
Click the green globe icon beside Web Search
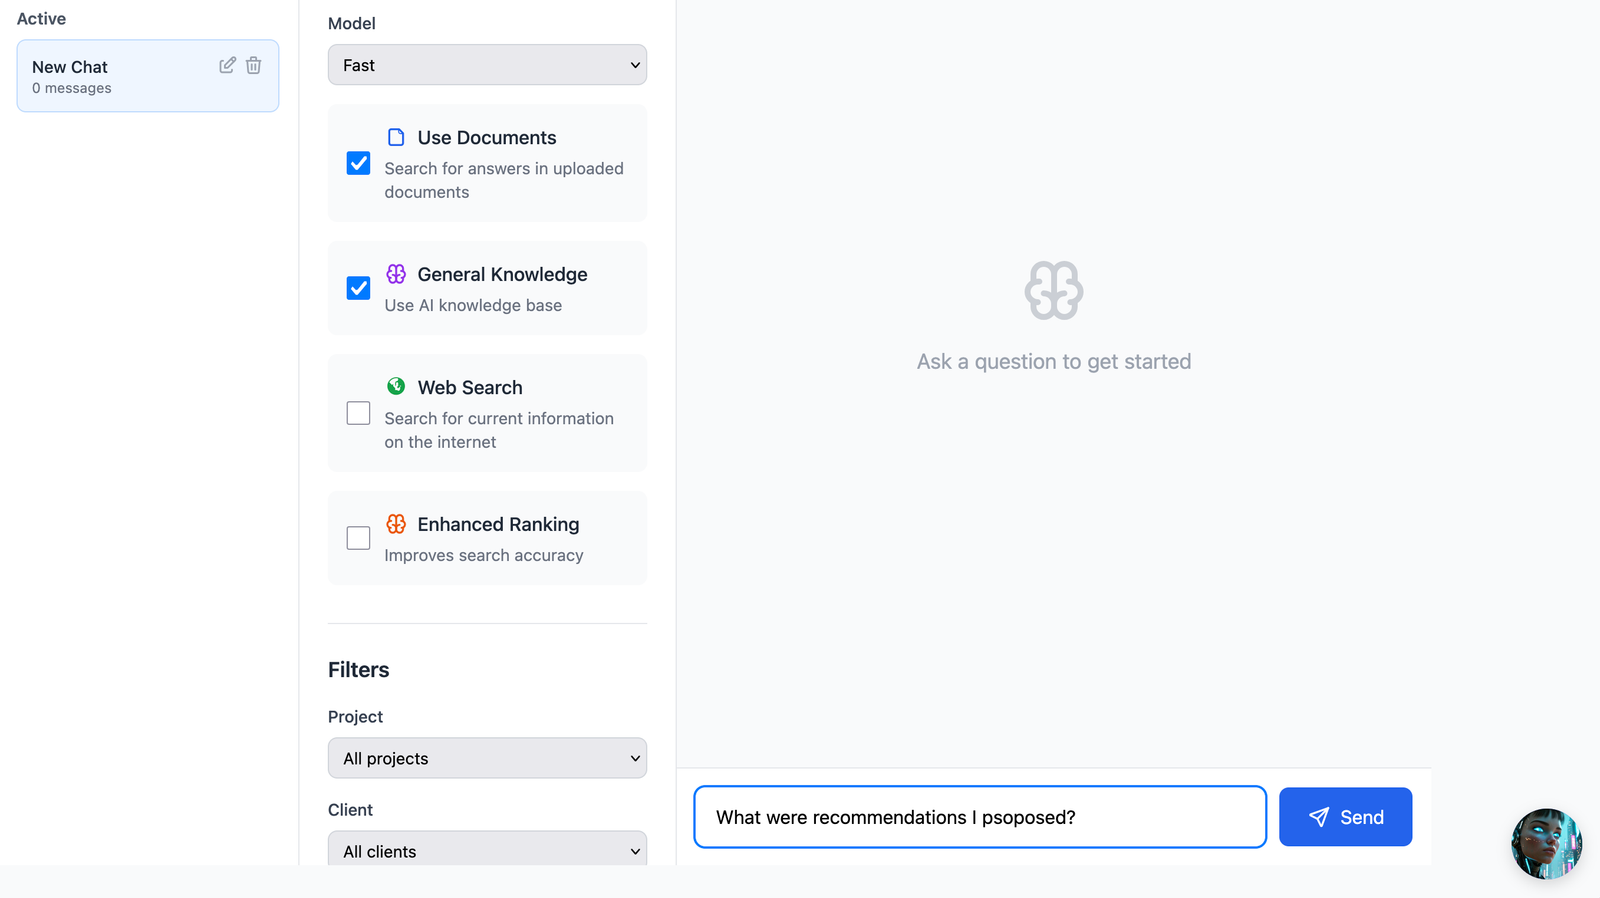pyautogui.click(x=396, y=386)
